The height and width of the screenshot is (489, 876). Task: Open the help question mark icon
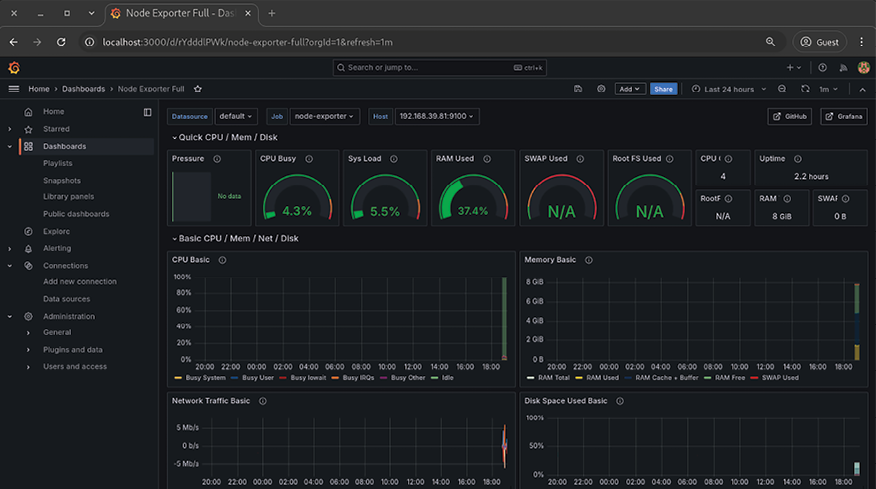(822, 67)
